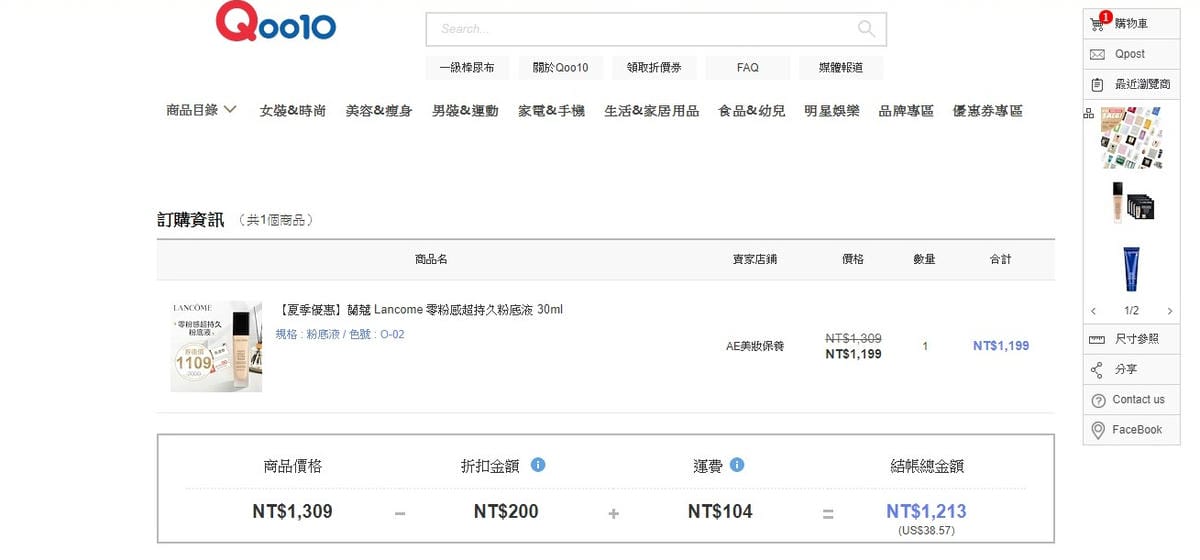This screenshot has width=1200, height=560.
Task: Click the quantity value 1
Action: 925,346
